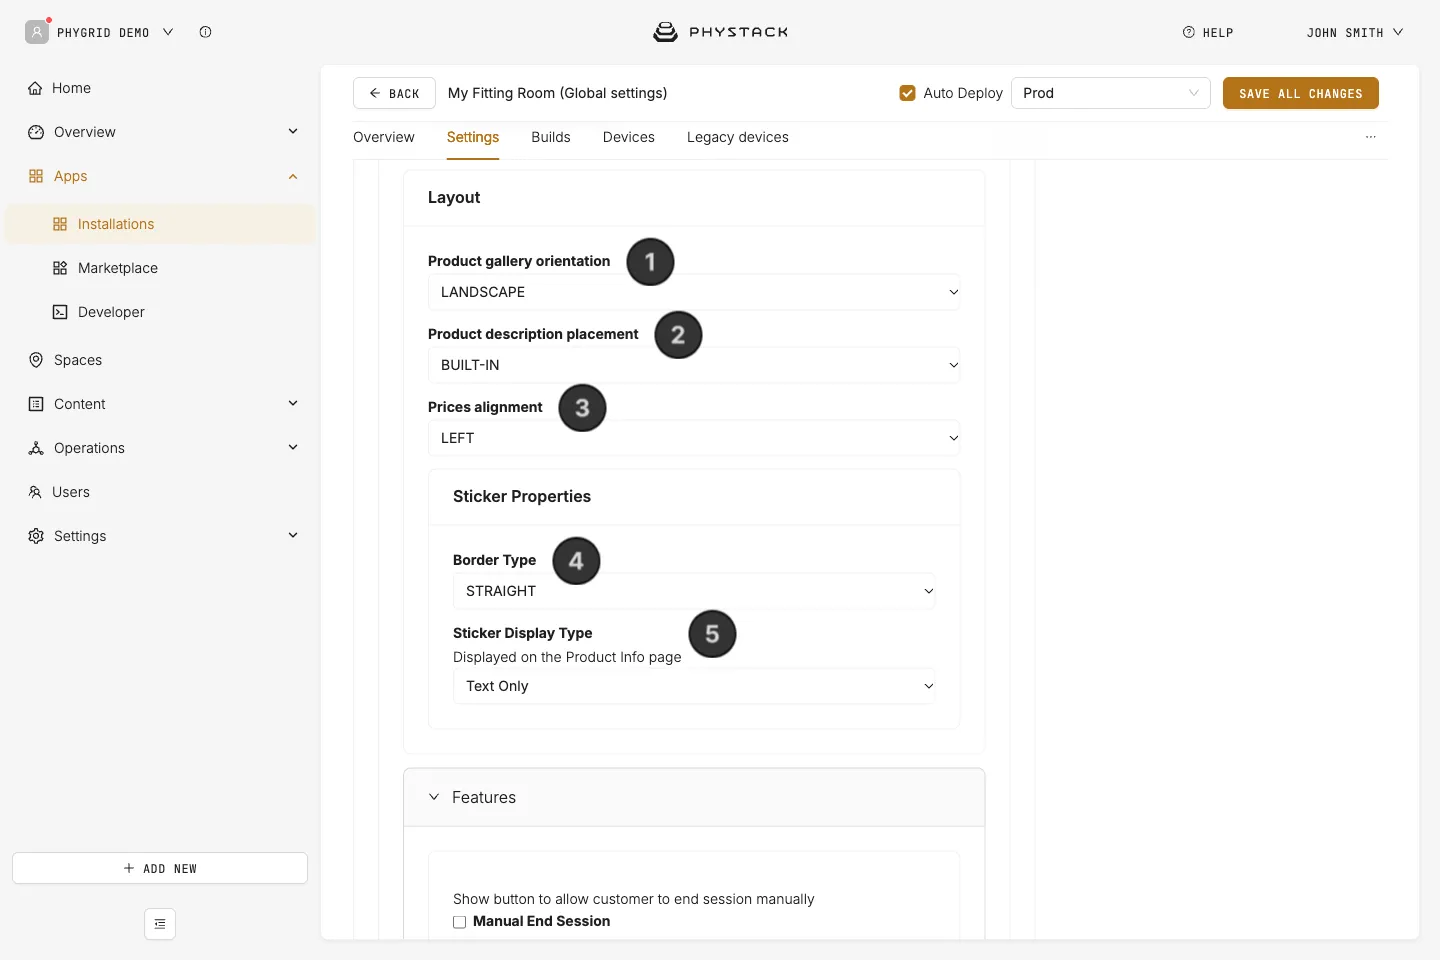Select the Settings tab
Viewport: 1440px width, 960px height.
pyautogui.click(x=473, y=137)
